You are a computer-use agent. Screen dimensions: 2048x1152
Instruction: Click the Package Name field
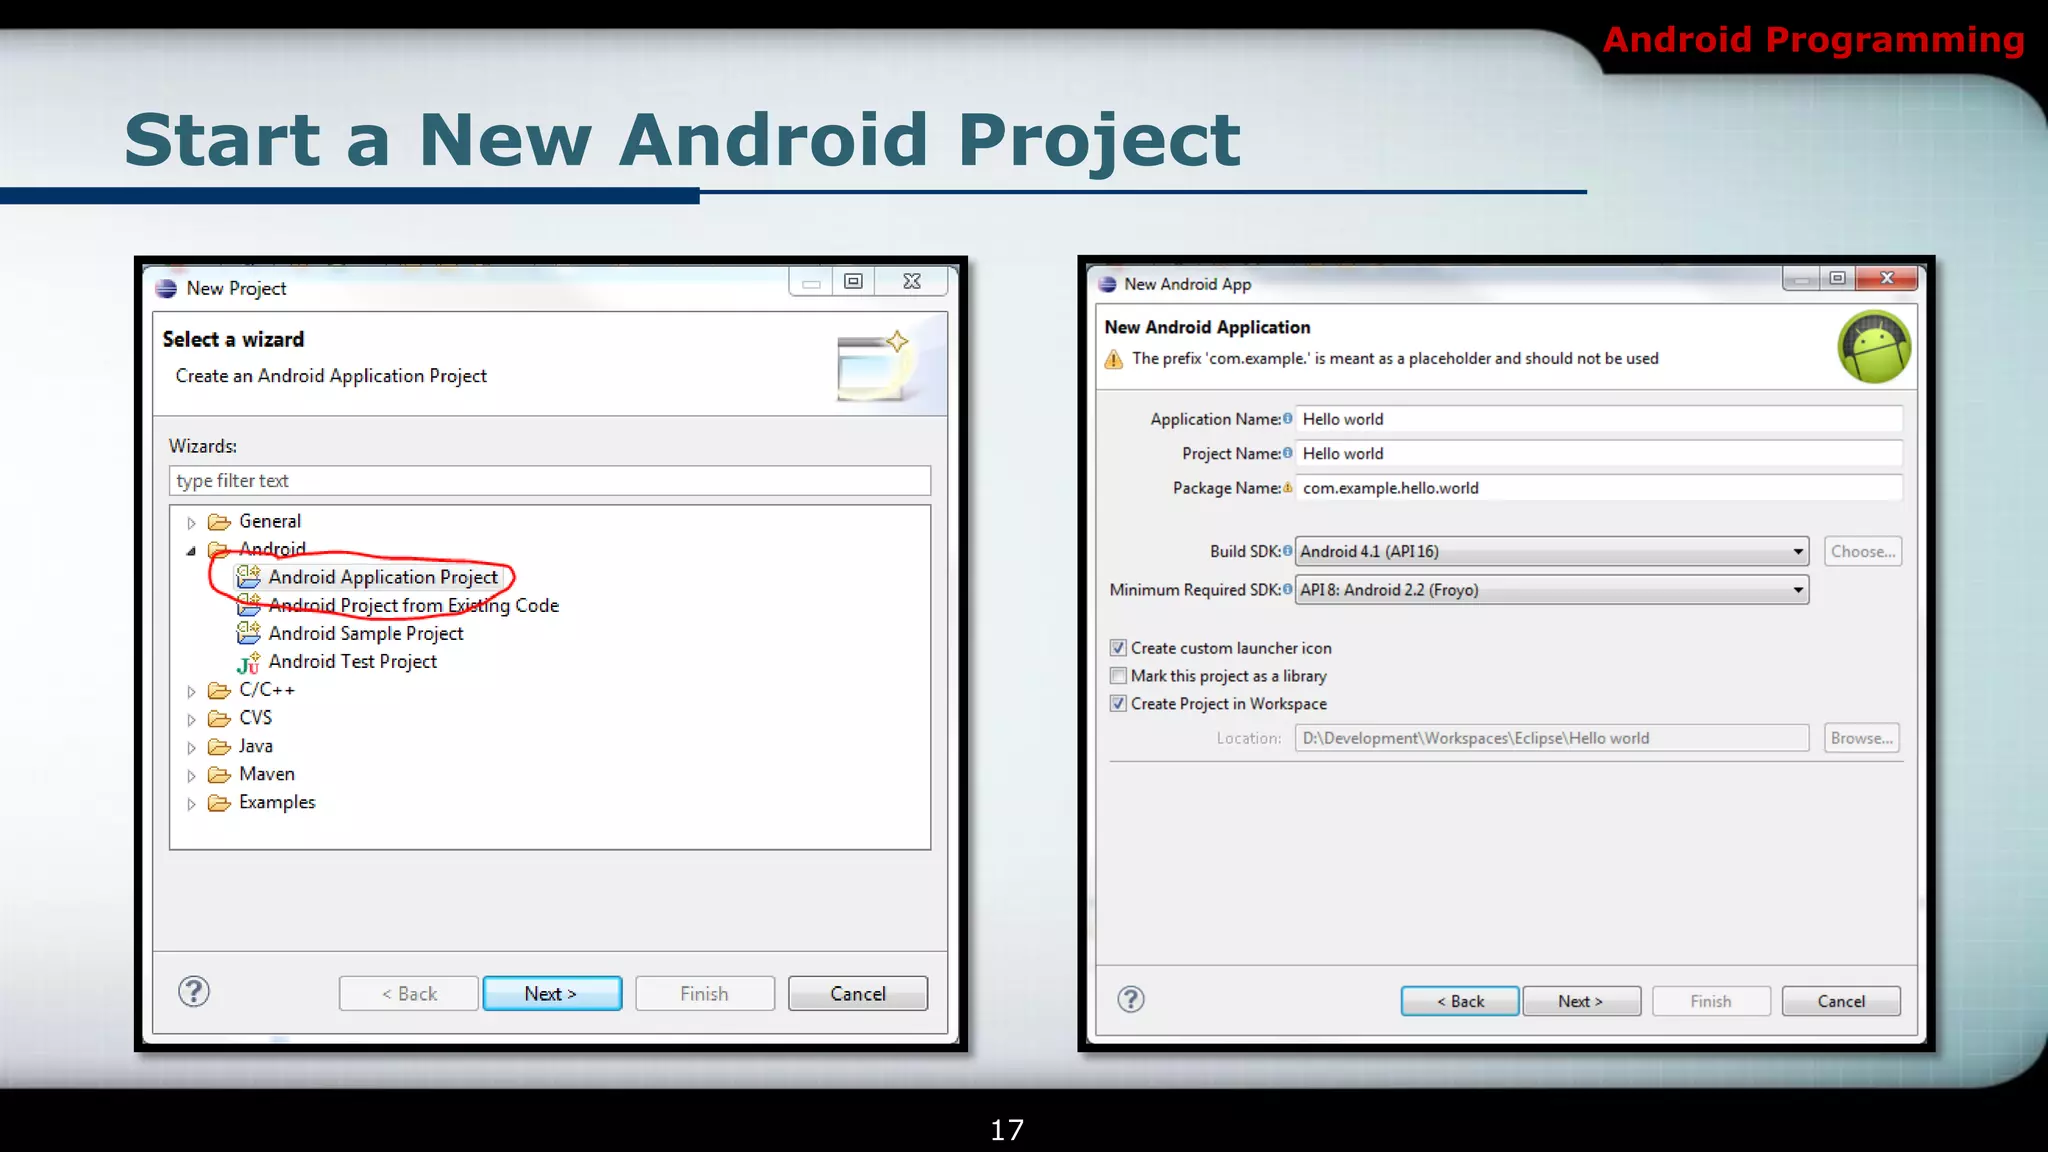(1599, 488)
